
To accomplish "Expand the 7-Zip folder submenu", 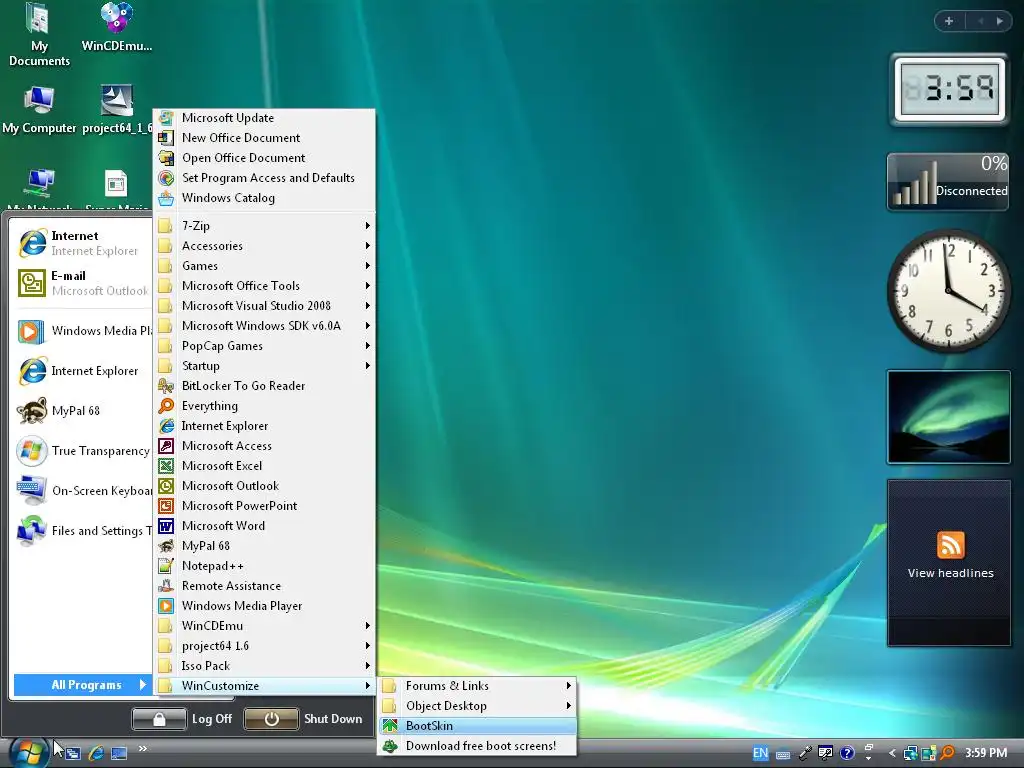I will pos(265,226).
